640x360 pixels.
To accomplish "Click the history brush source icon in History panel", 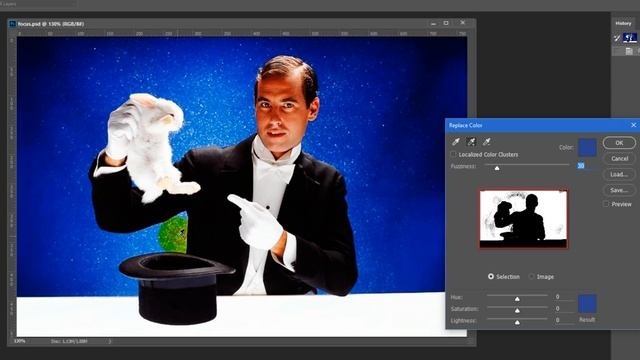I will [x=617, y=38].
